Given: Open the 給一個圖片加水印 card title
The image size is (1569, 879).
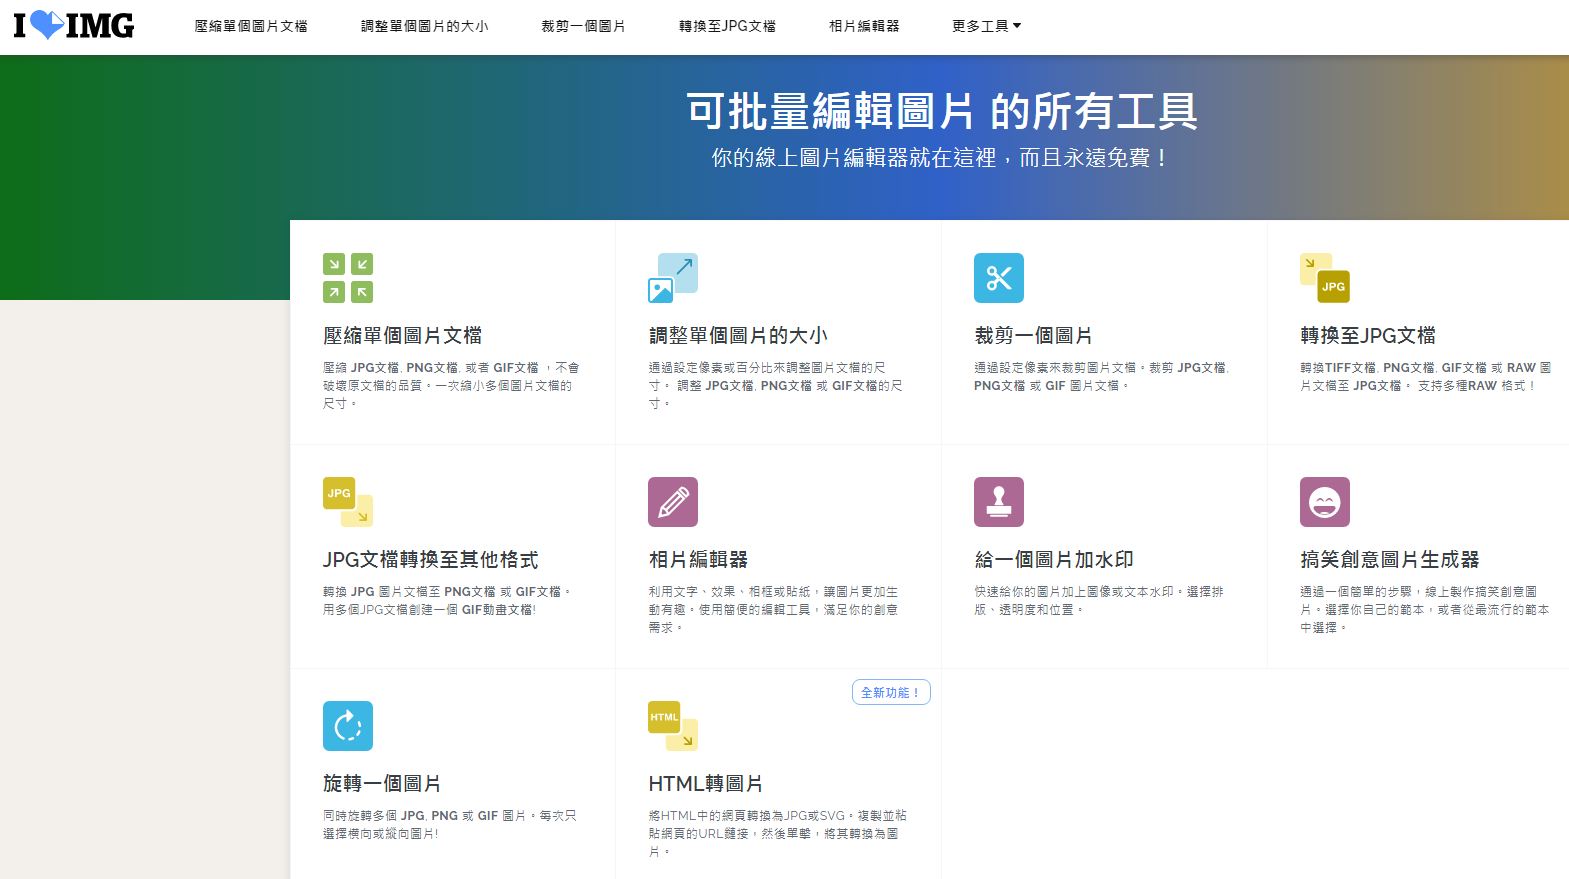Looking at the screenshot, I should pyautogui.click(x=1054, y=559).
